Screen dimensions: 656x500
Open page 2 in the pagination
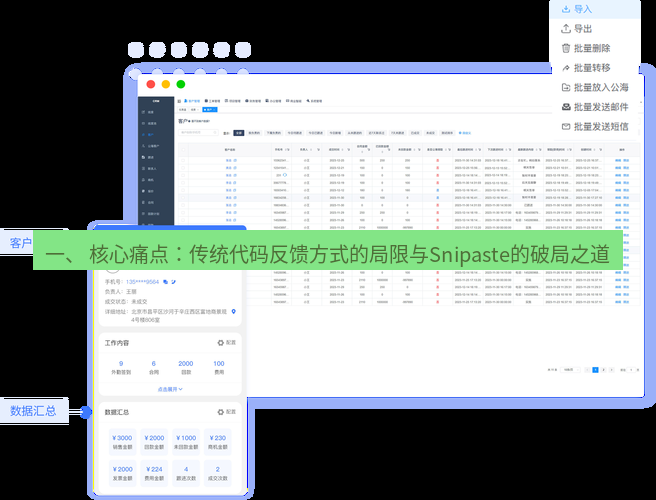click(604, 370)
